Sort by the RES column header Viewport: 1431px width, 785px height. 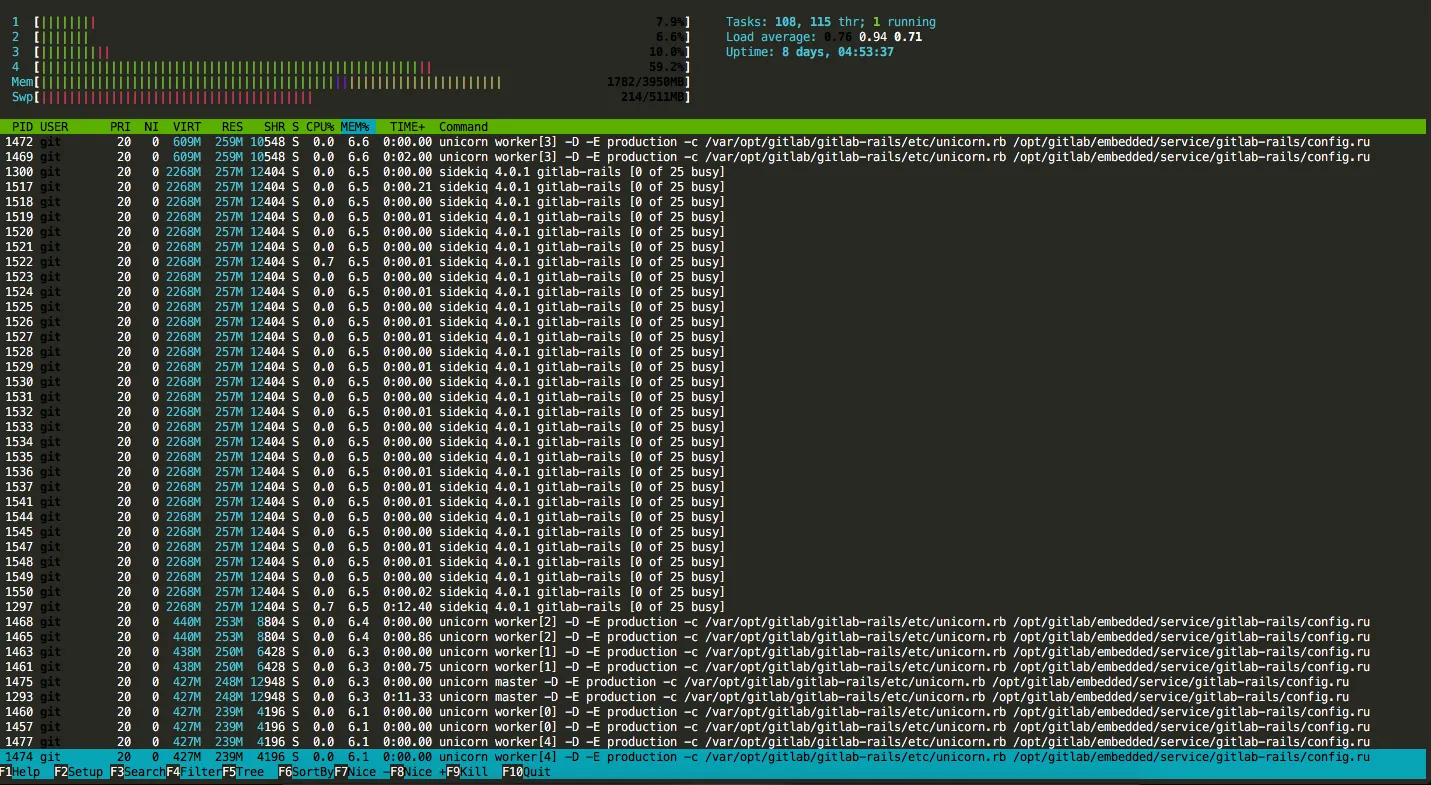click(232, 127)
